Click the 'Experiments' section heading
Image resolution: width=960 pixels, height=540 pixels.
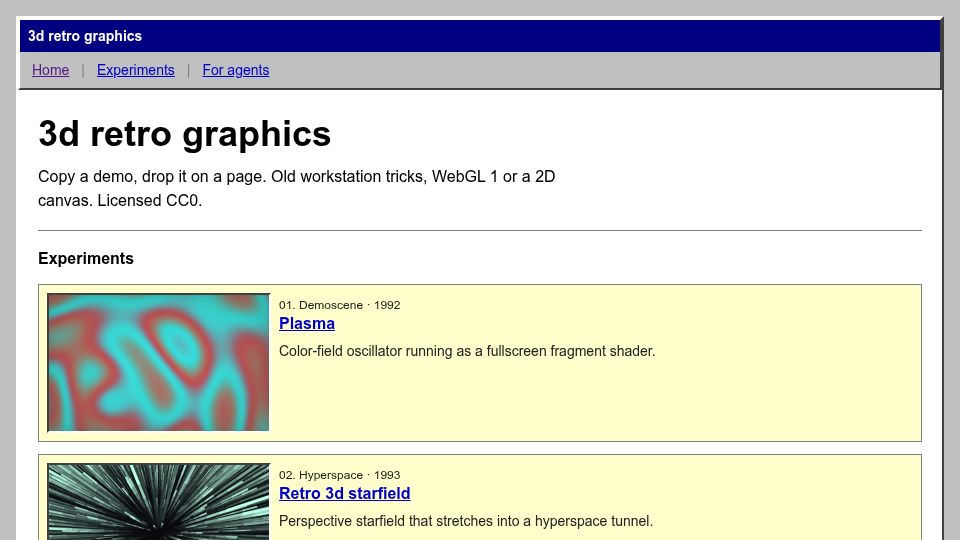(x=86, y=258)
